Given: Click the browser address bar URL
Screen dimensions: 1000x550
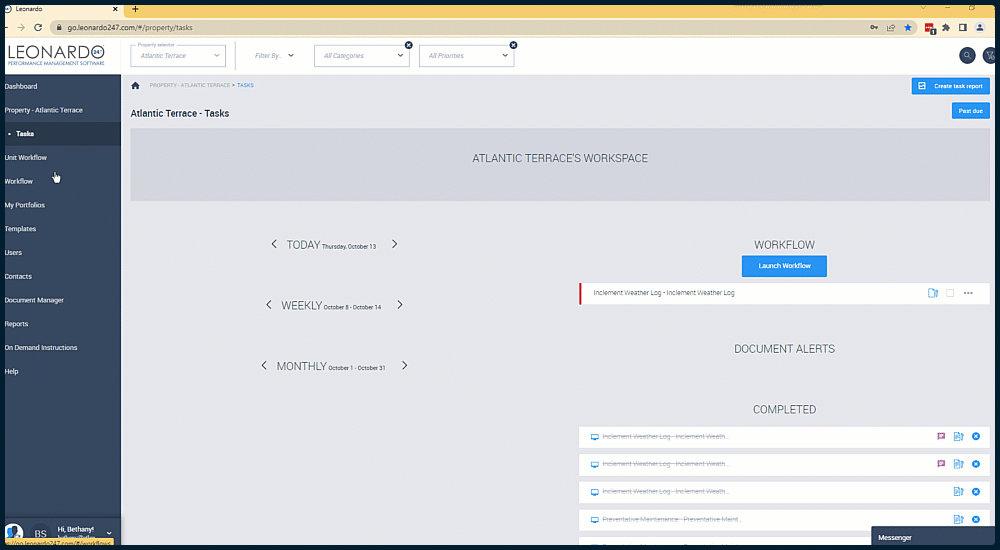Looking at the screenshot, I should [129, 27].
